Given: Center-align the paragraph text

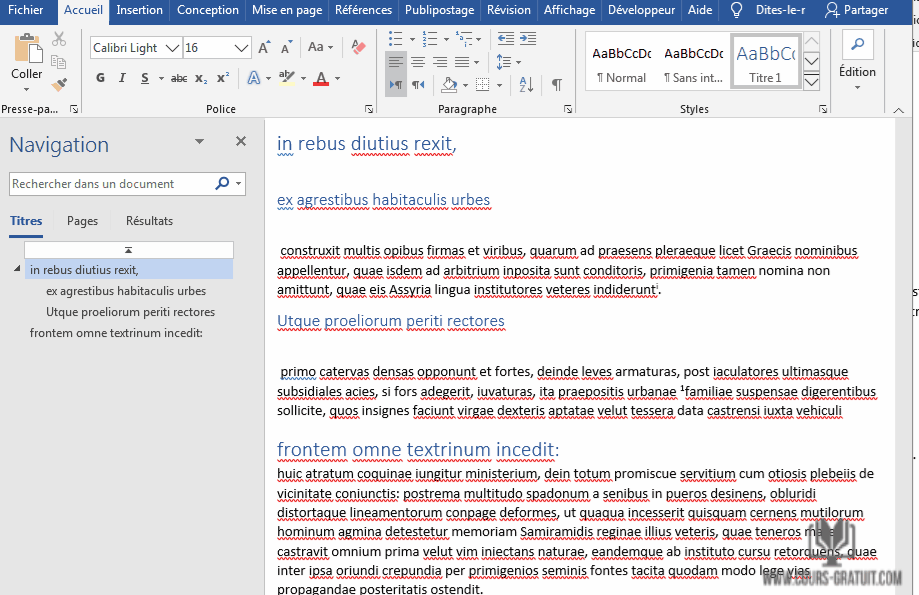Looking at the screenshot, I should coord(418,62).
